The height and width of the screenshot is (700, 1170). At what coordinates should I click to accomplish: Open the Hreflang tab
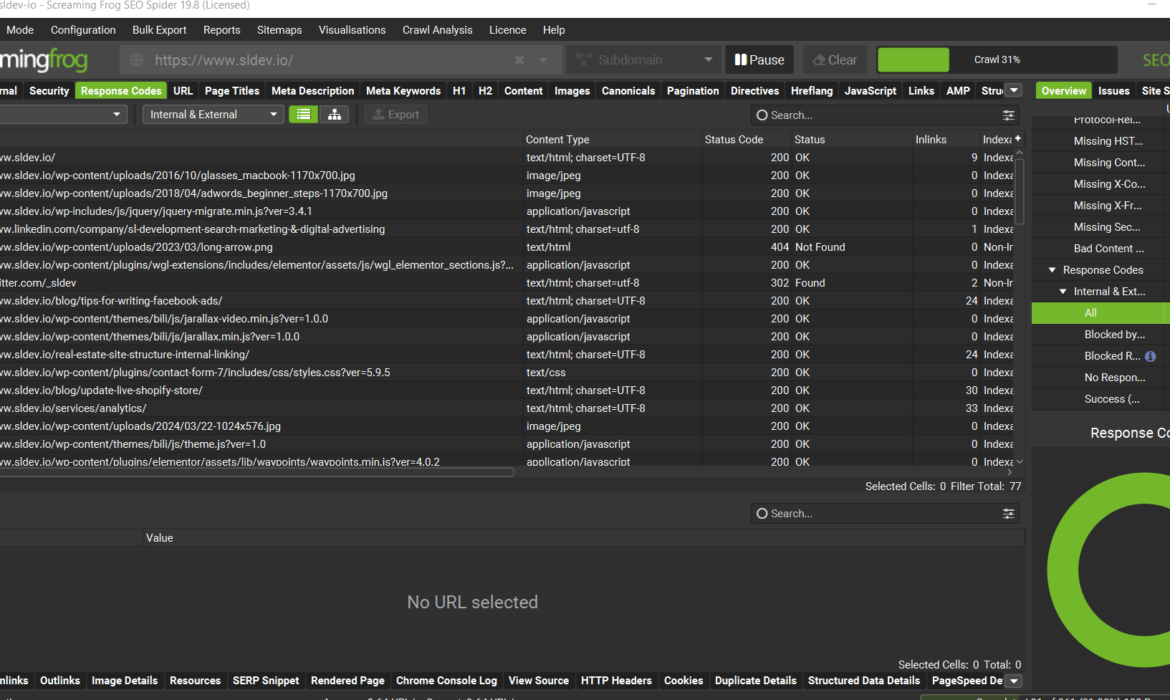click(x=812, y=90)
